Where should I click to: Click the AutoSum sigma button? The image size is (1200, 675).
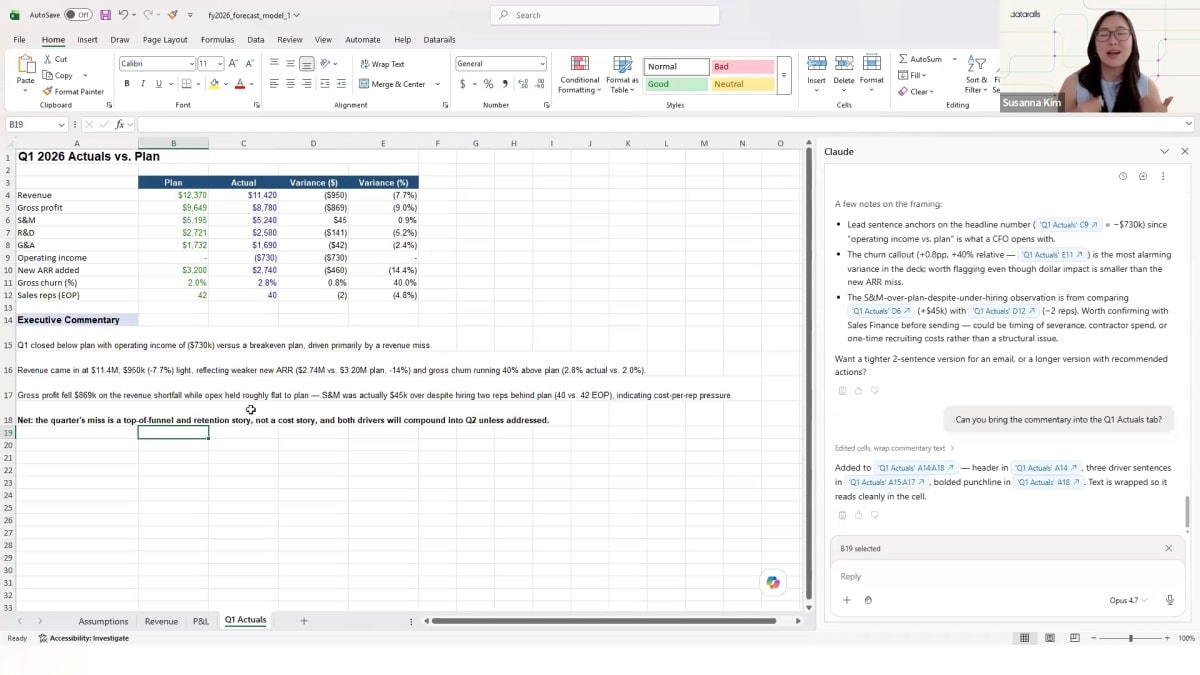[920, 59]
